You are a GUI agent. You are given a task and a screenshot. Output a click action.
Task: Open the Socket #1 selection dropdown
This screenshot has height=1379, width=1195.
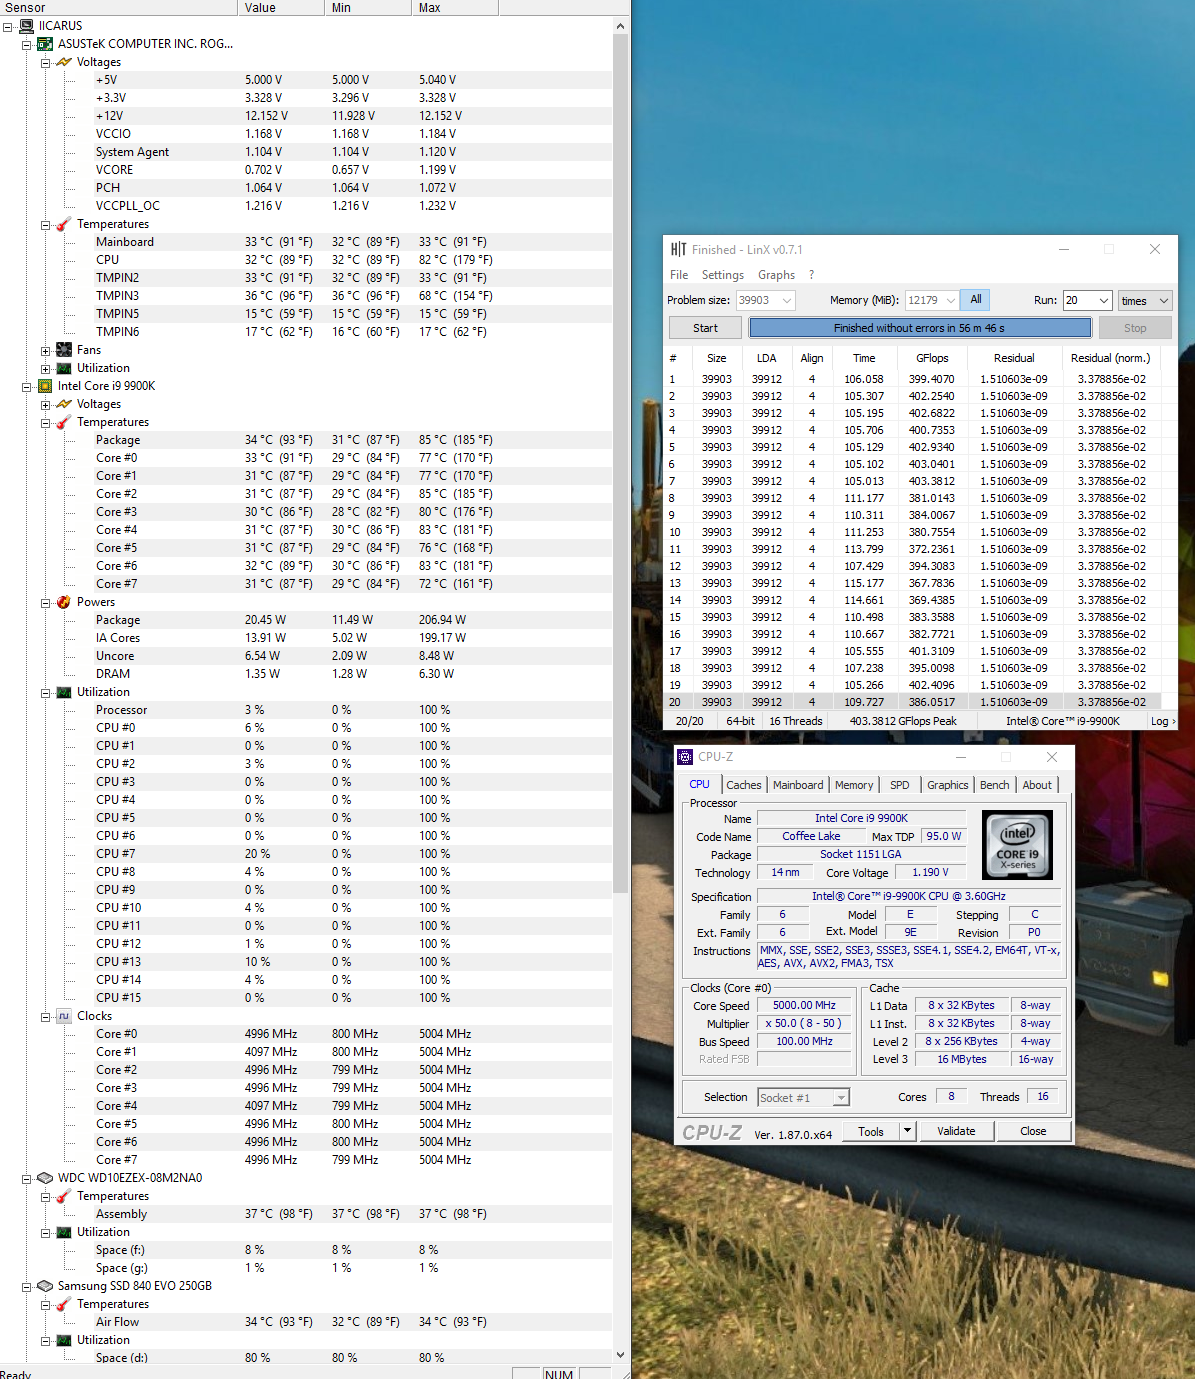pyautogui.click(x=842, y=1098)
